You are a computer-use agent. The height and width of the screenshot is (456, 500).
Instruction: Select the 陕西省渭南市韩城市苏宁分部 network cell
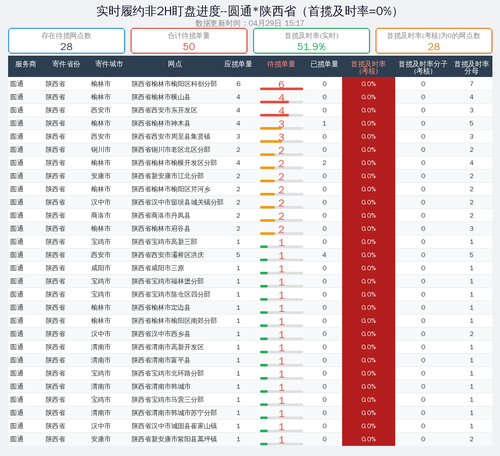tap(174, 413)
